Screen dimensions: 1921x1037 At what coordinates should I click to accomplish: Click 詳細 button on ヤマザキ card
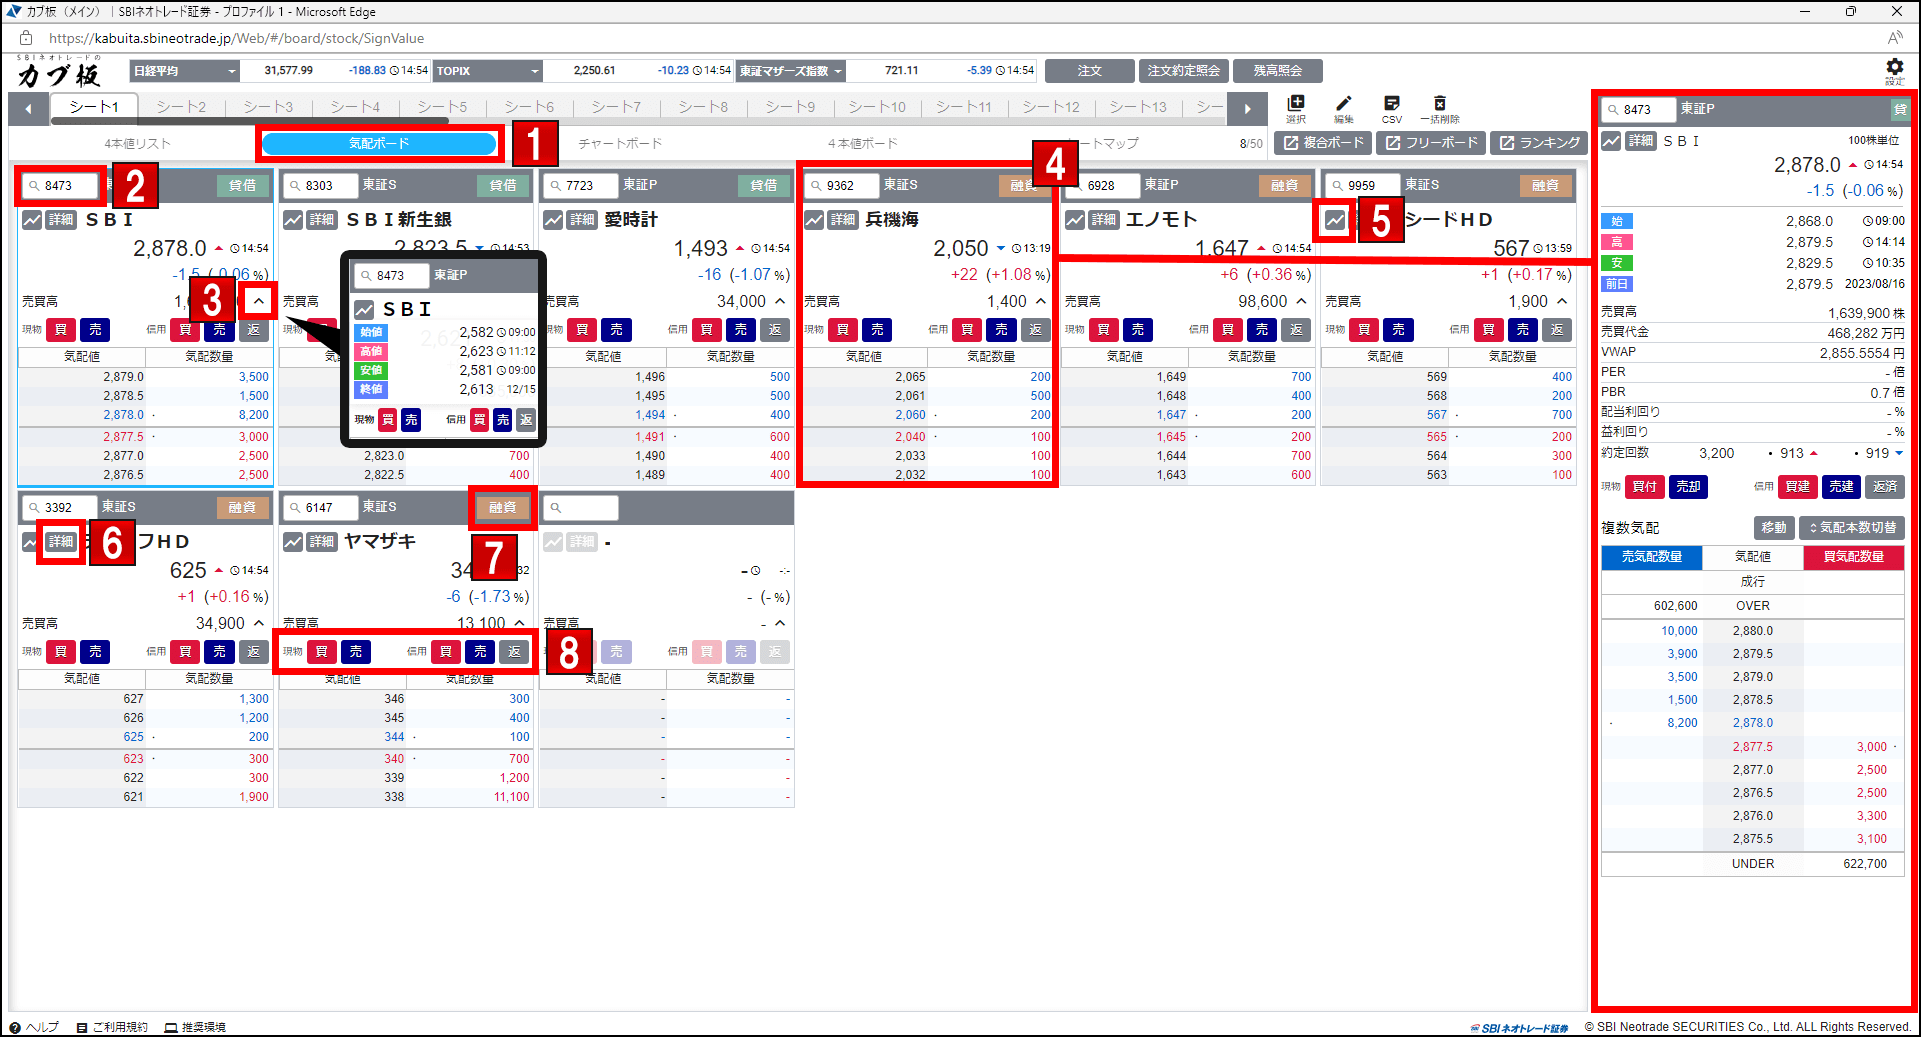pyautogui.click(x=322, y=542)
